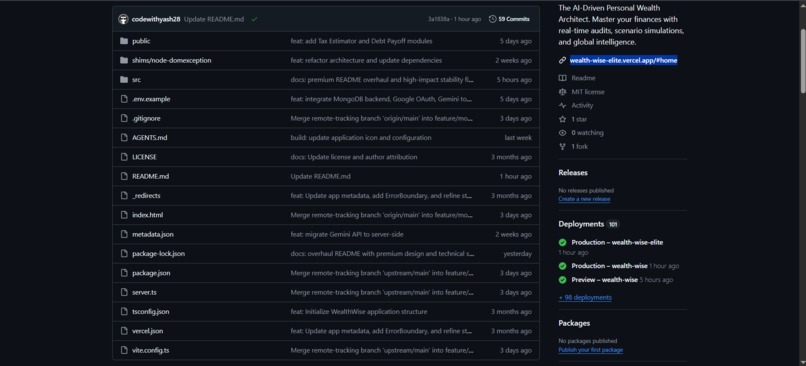
Task: Click the file icon beside package.json
Action: pos(123,273)
